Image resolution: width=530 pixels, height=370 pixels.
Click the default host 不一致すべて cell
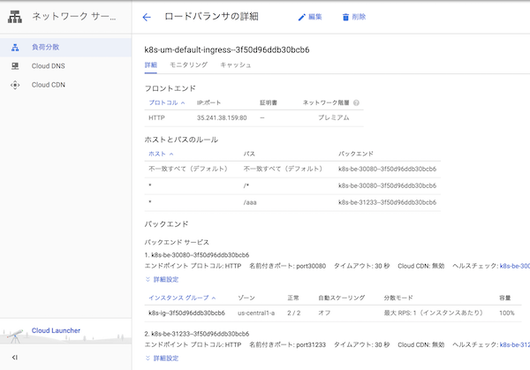[188, 169]
